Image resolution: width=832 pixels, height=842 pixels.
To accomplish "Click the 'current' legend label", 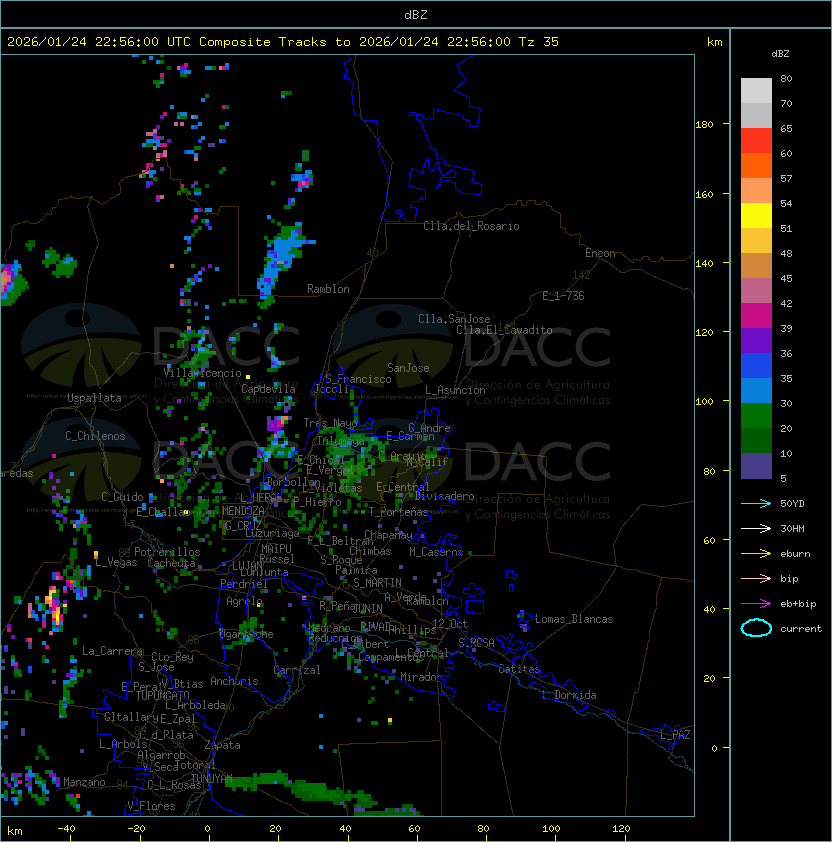I will click(801, 628).
